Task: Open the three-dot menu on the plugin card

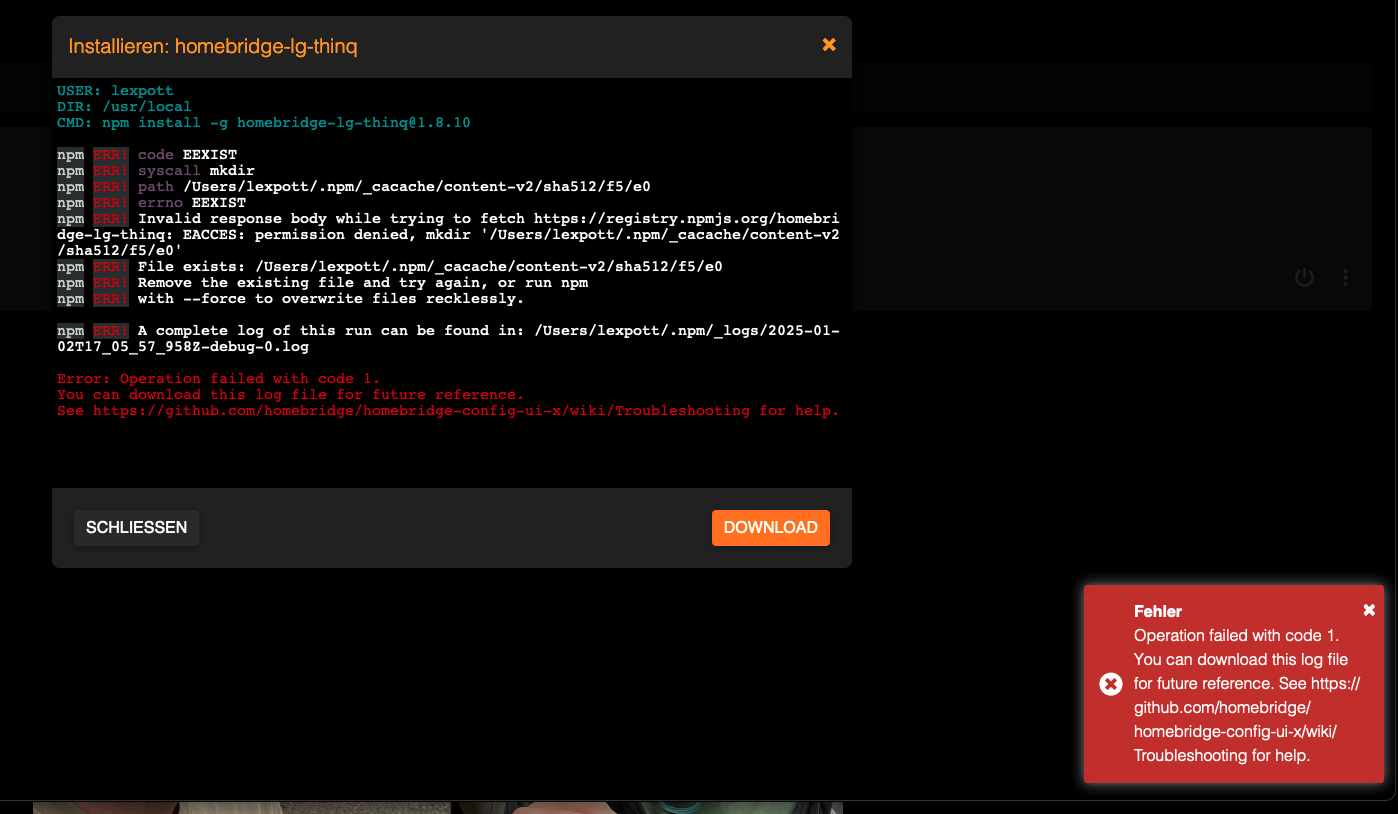Action: click(x=1346, y=278)
